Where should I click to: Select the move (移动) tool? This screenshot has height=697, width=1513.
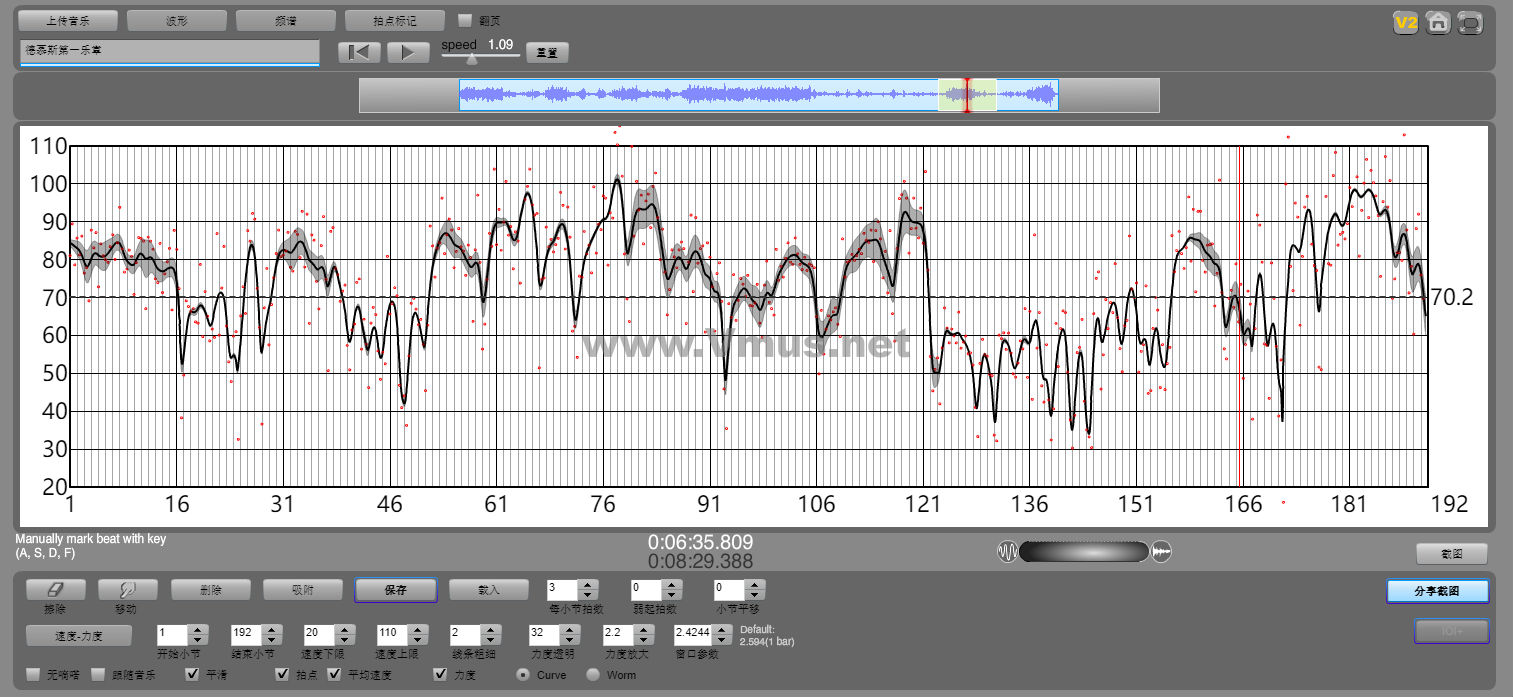[x=126, y=590]
